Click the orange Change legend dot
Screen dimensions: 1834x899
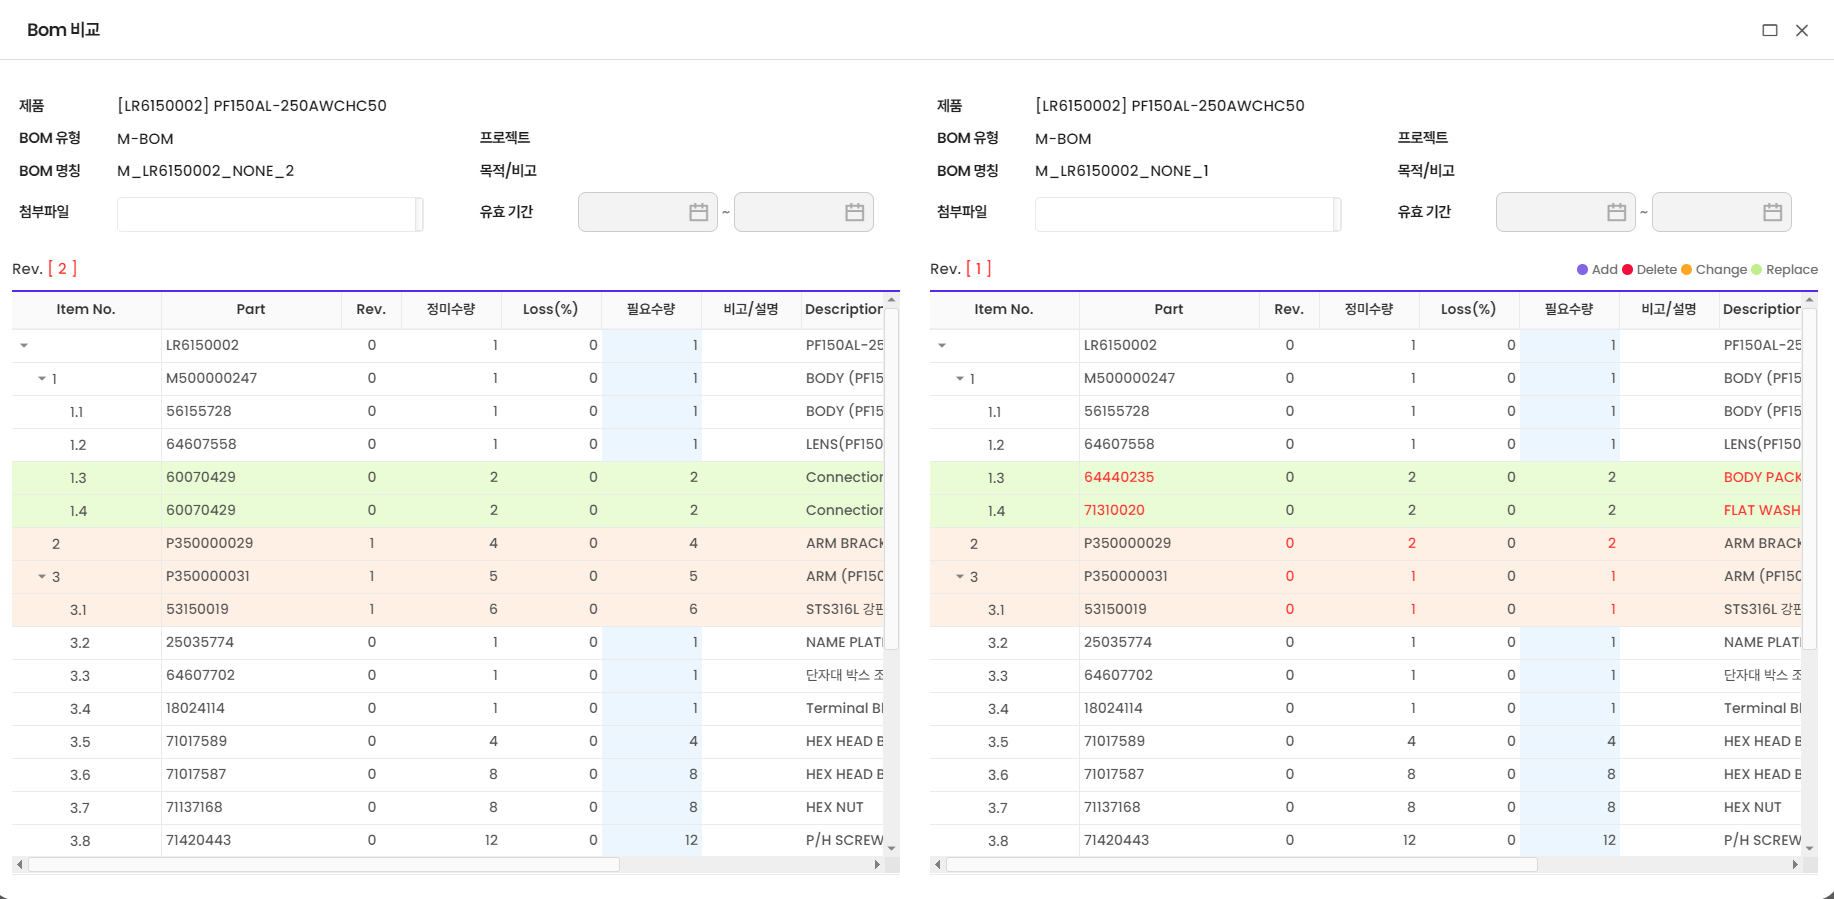point(1686,269)
